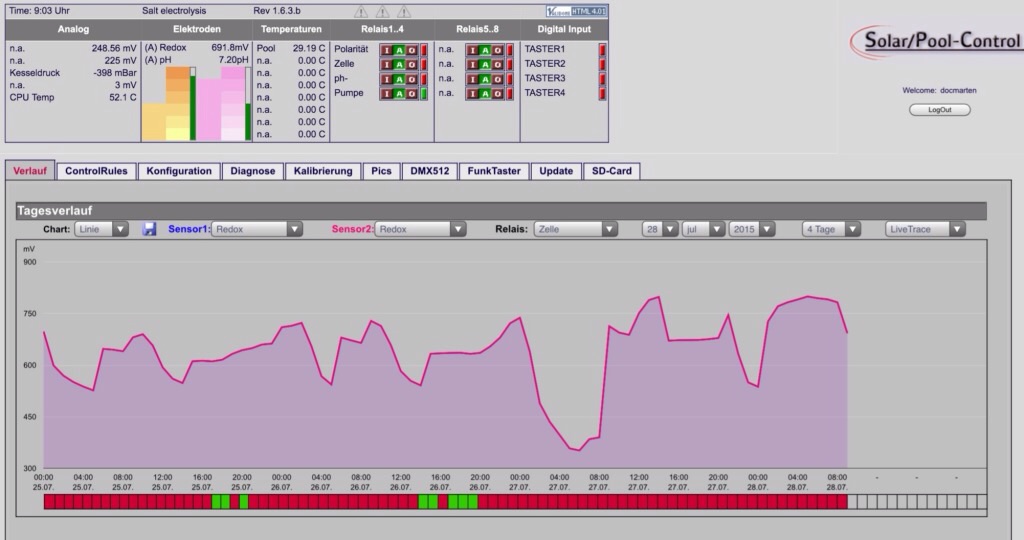Viewport: 1024px width, 540px height.
Task: Click the x-axis label 12:00 27.07.
Action: point(639,483)
